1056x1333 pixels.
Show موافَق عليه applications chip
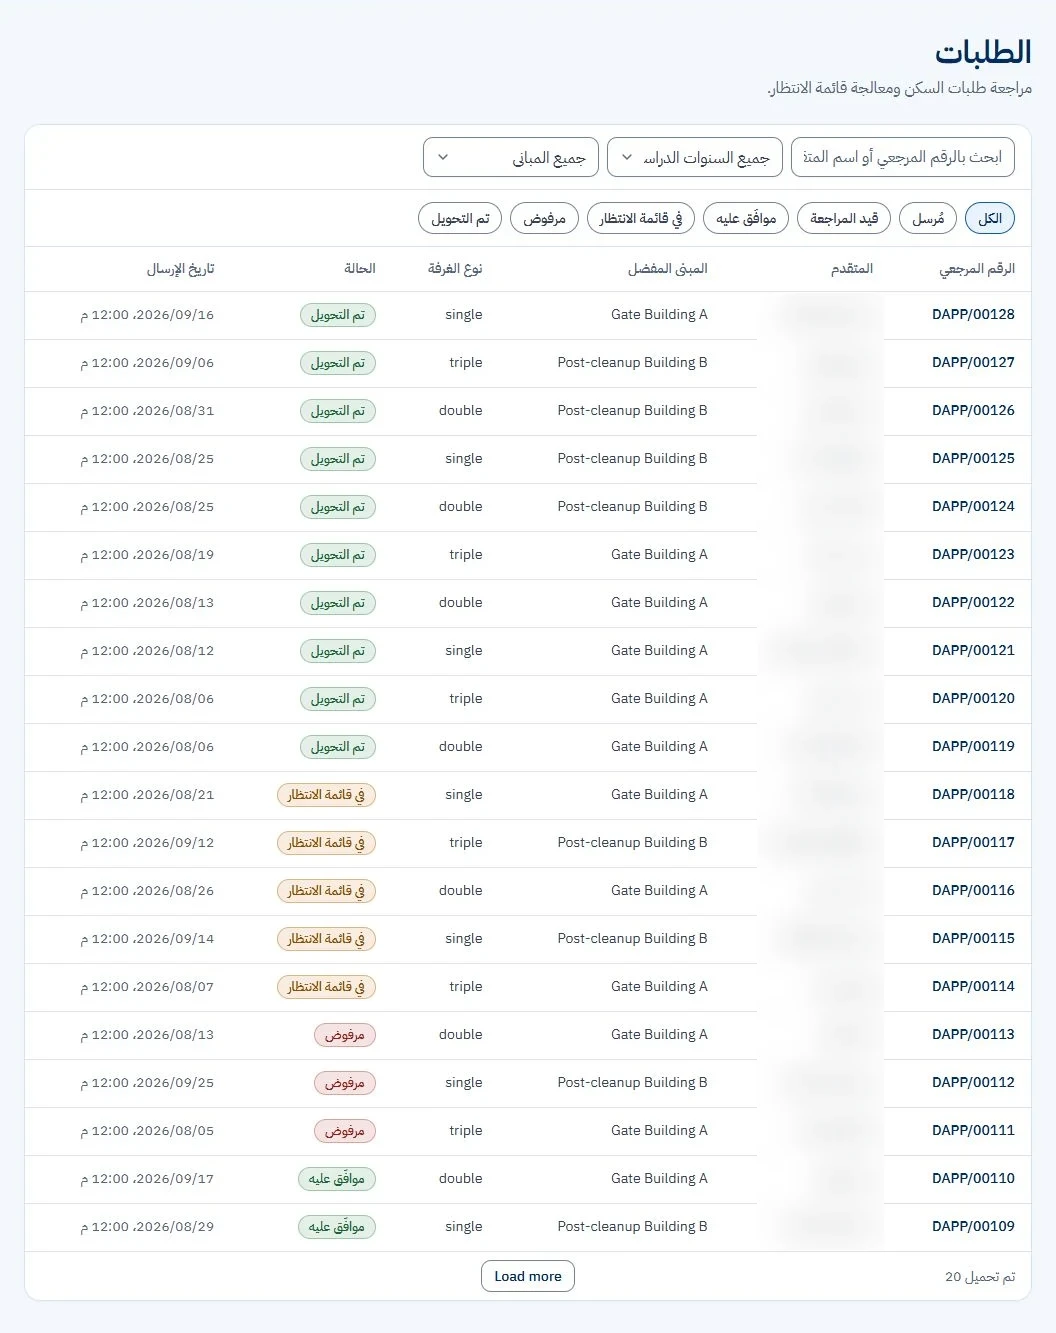pos(746,218)
